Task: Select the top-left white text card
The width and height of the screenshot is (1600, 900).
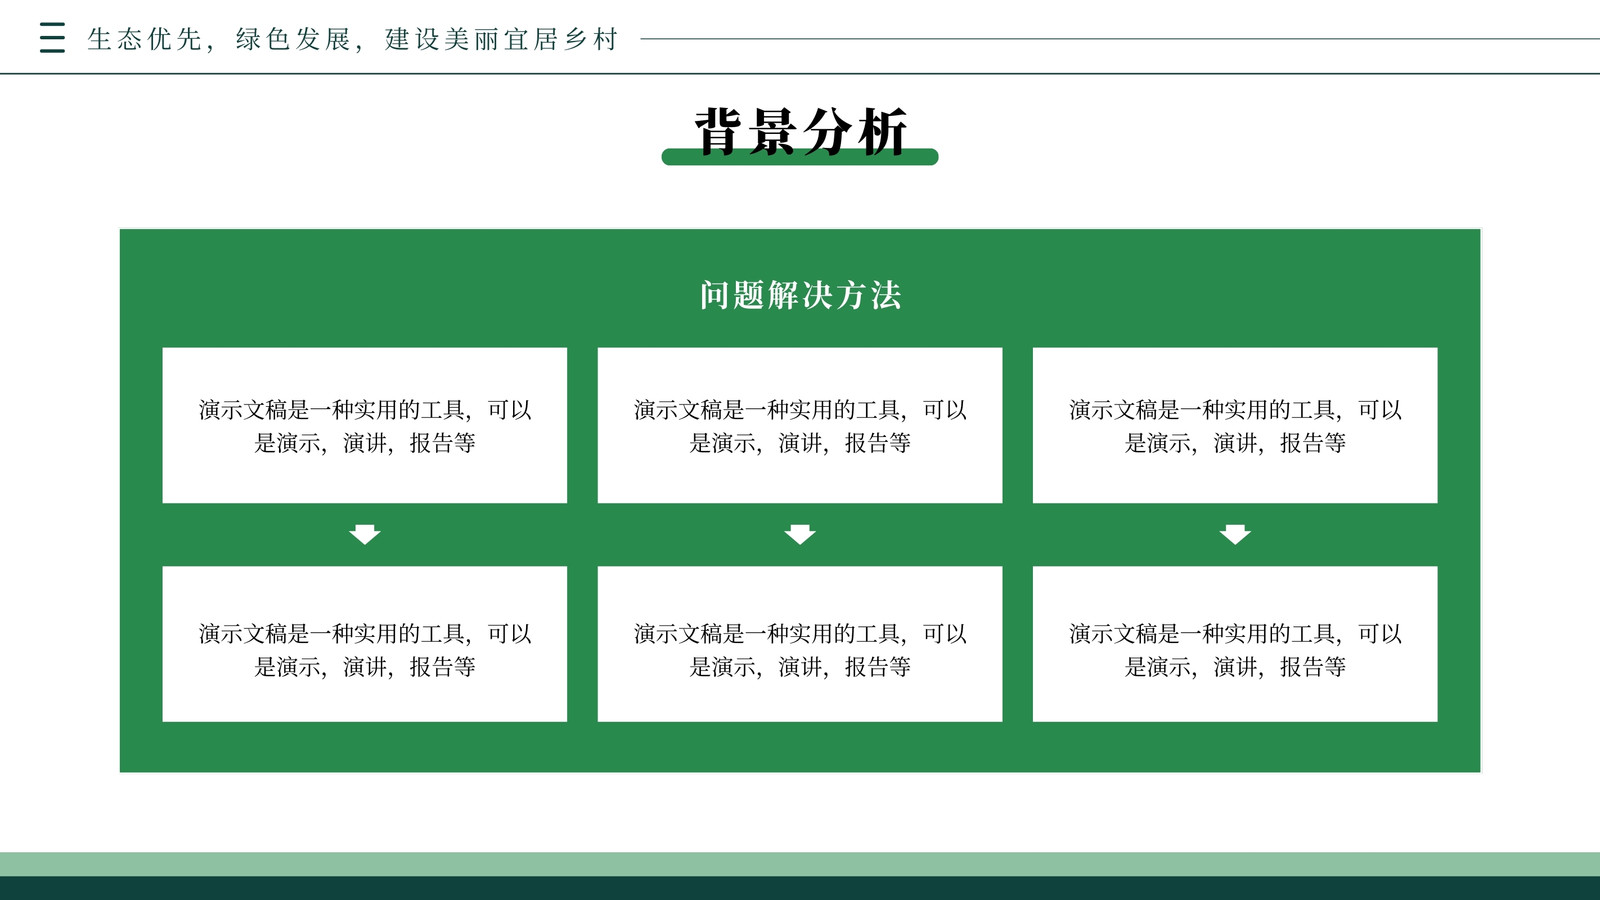Action: 365,425
